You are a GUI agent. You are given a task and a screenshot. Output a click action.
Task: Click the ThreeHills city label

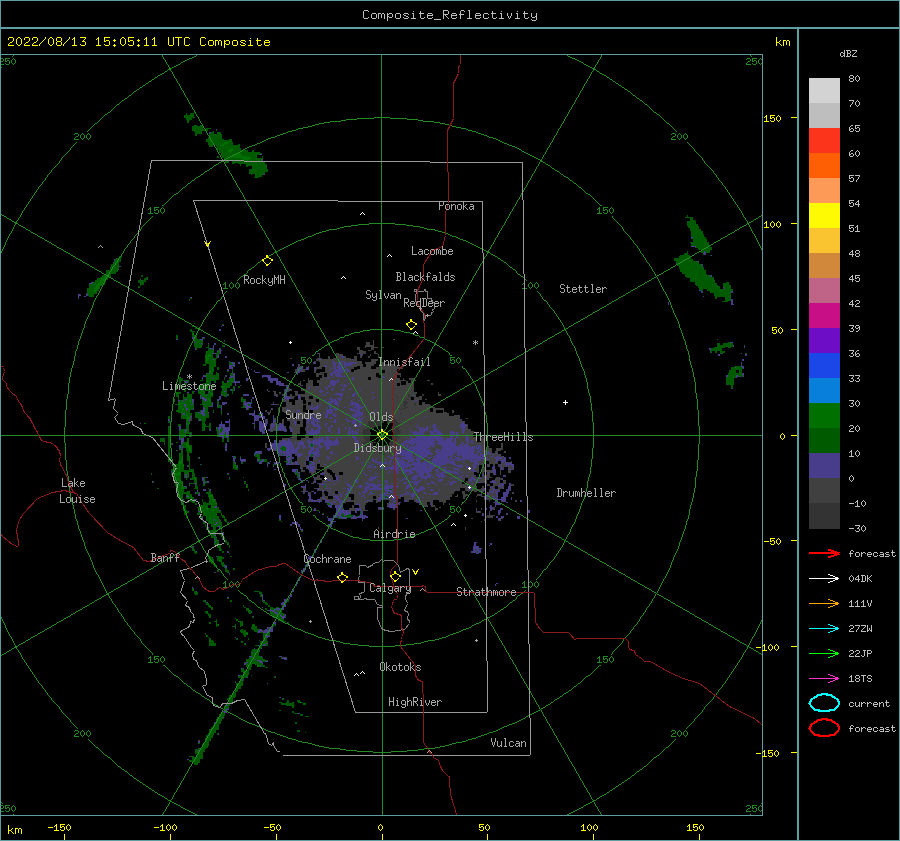(x=503, y=437)
